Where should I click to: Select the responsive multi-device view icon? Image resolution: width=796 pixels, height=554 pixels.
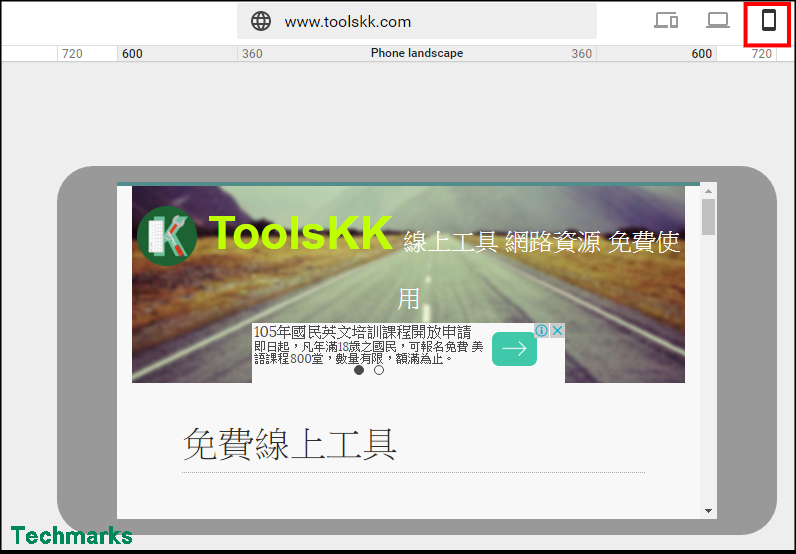(x=666, y=21)
